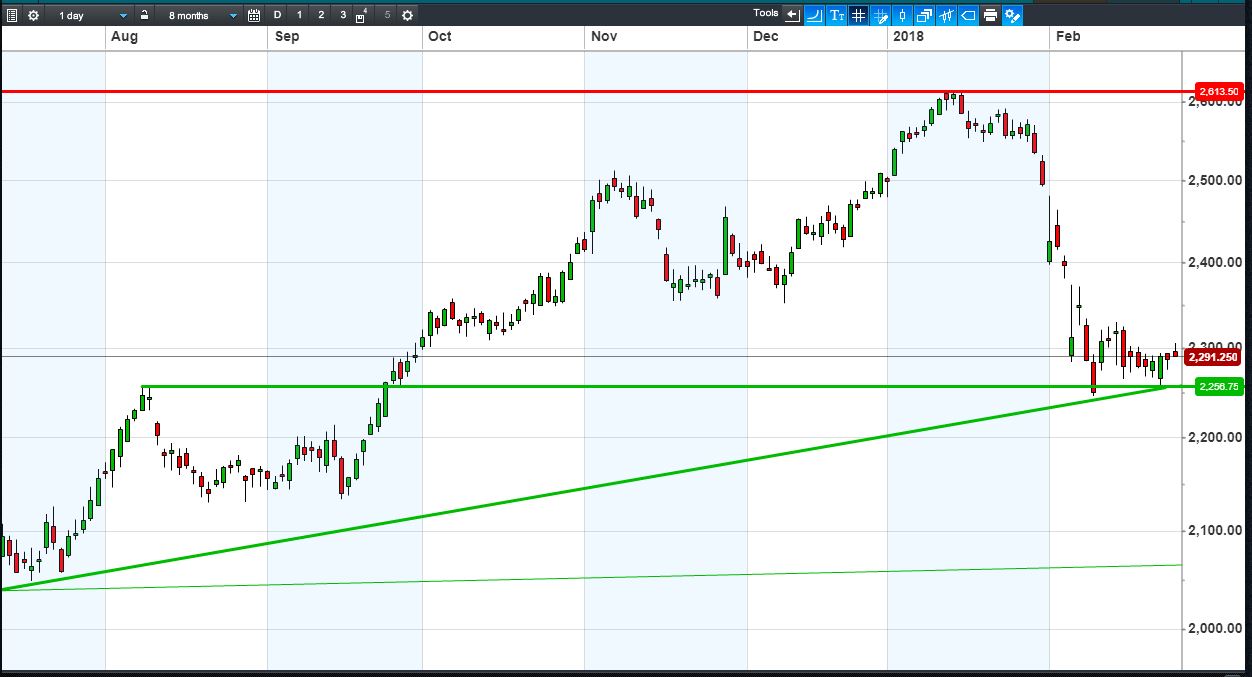Toggle the chart gridlines button
The image size is (1252, 677).
click(859, 15)
